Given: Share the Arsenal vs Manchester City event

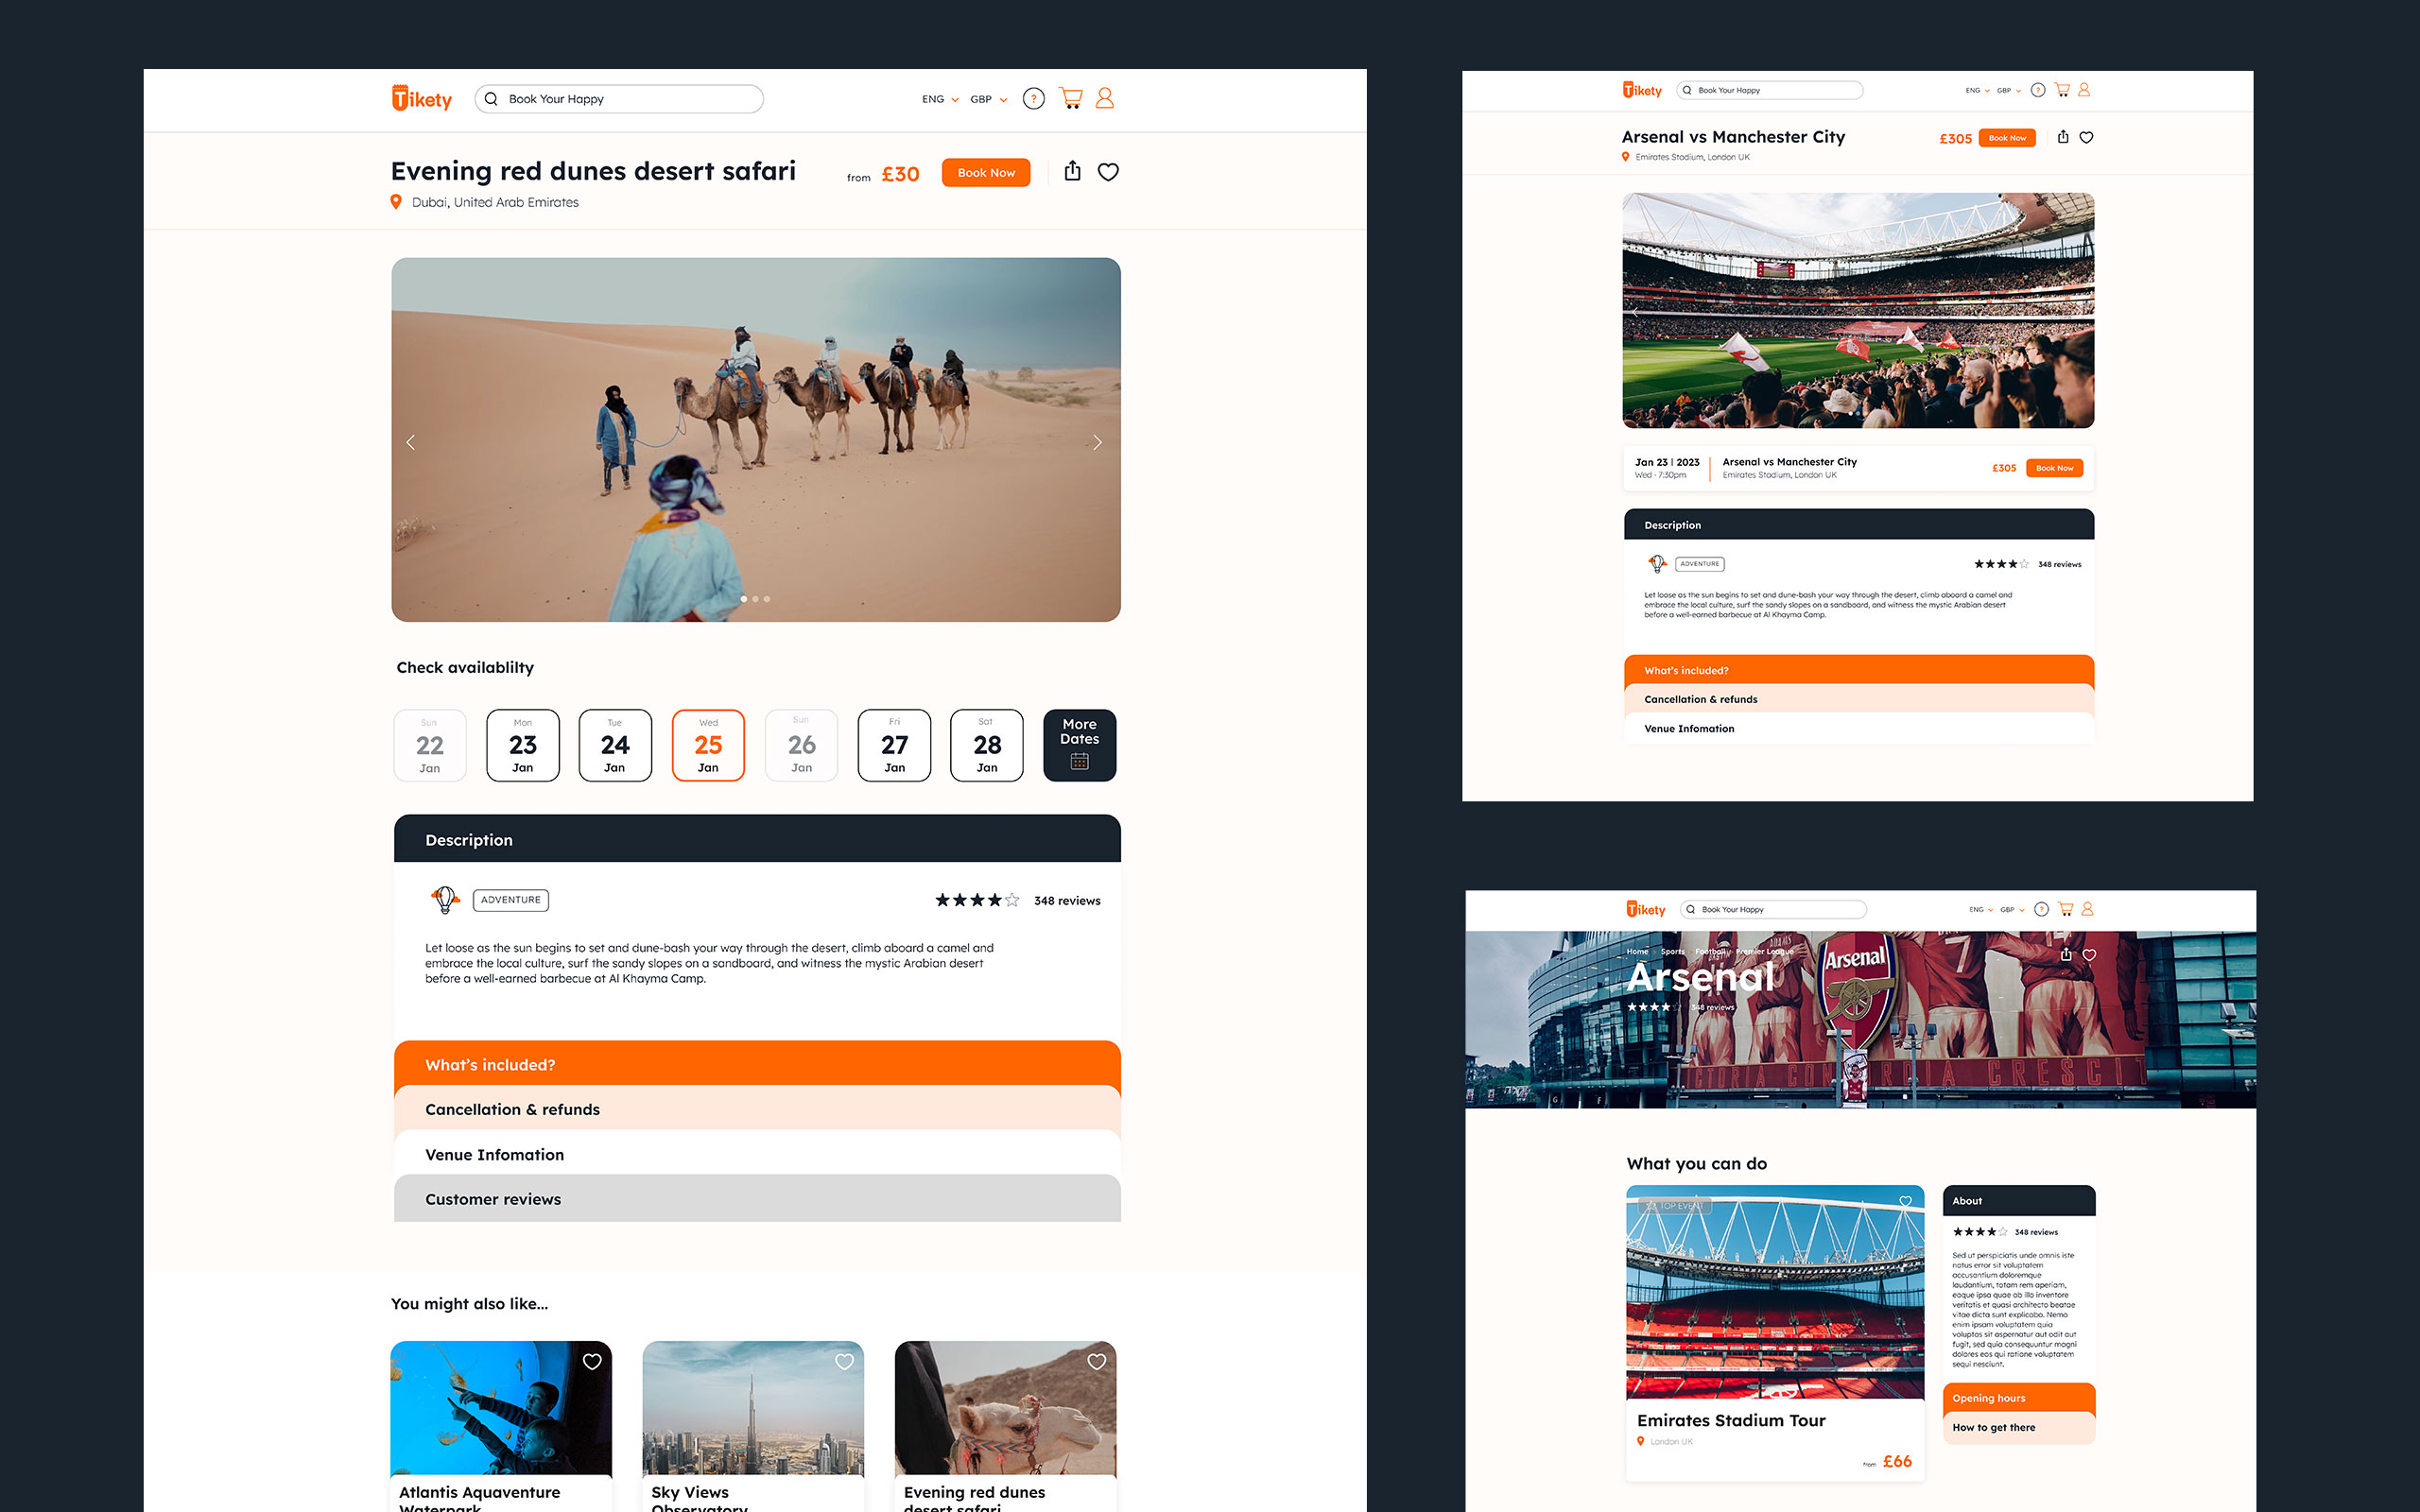Looking at the screenshot, I should [2063, 137].
